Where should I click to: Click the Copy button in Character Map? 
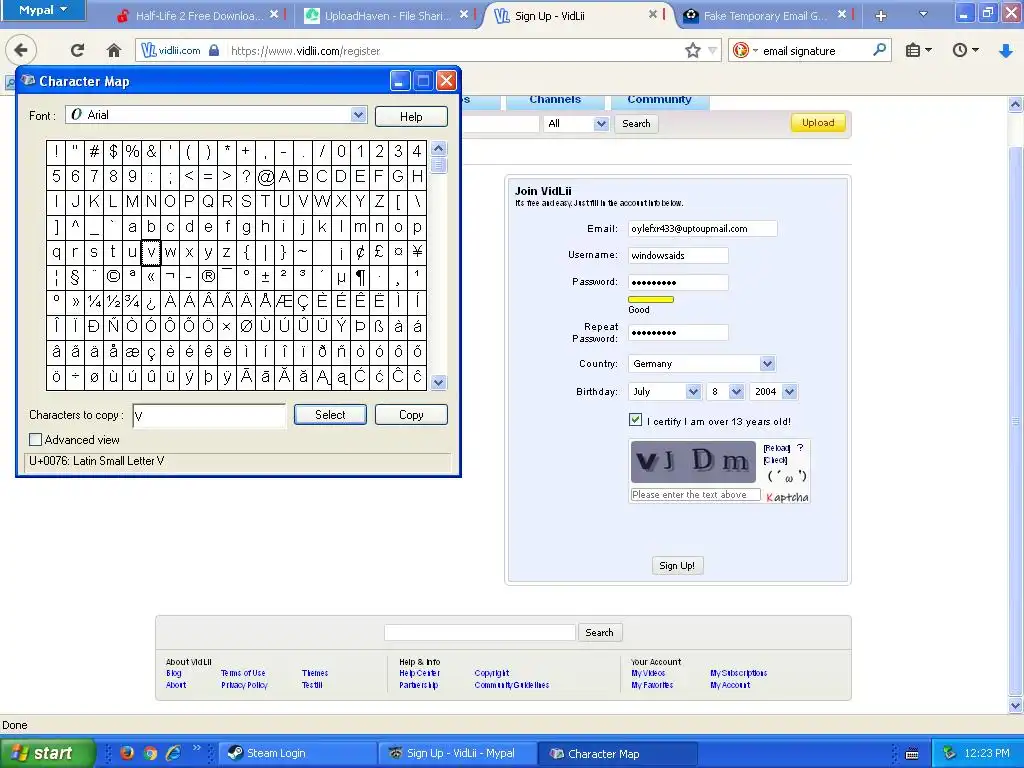click(411, 415)
